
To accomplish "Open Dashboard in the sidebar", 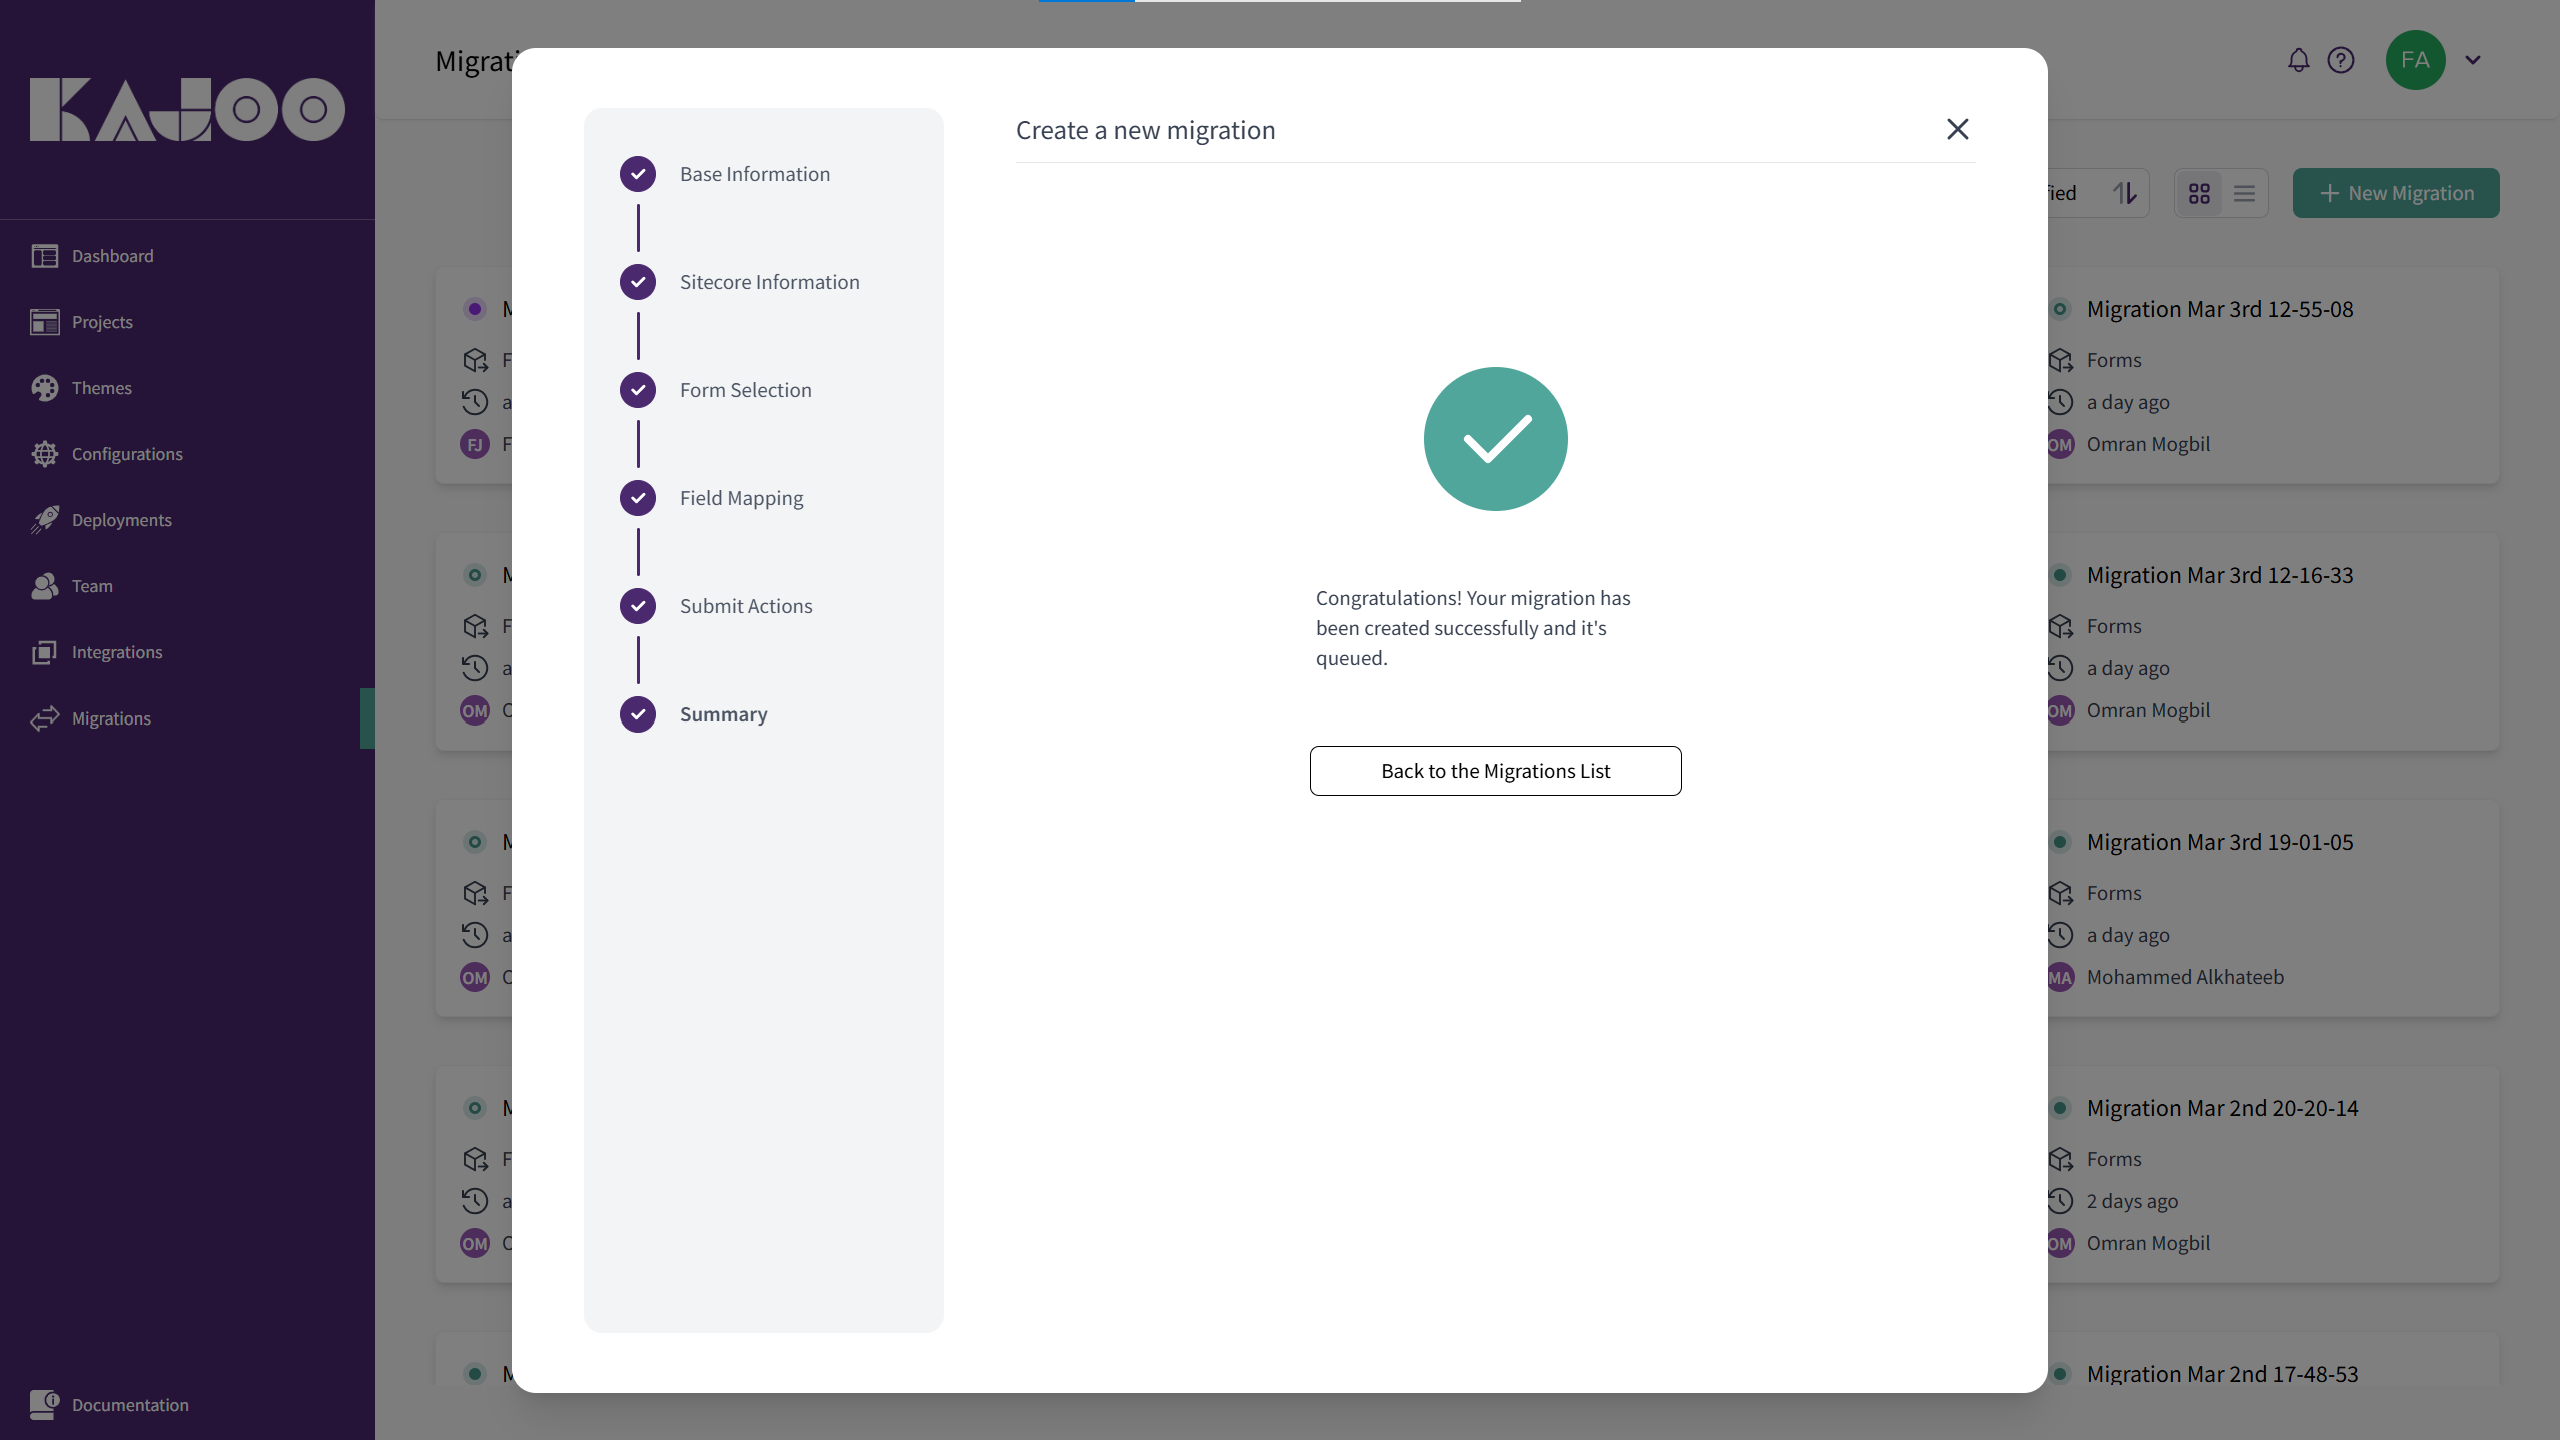I will tap(112, 256).
